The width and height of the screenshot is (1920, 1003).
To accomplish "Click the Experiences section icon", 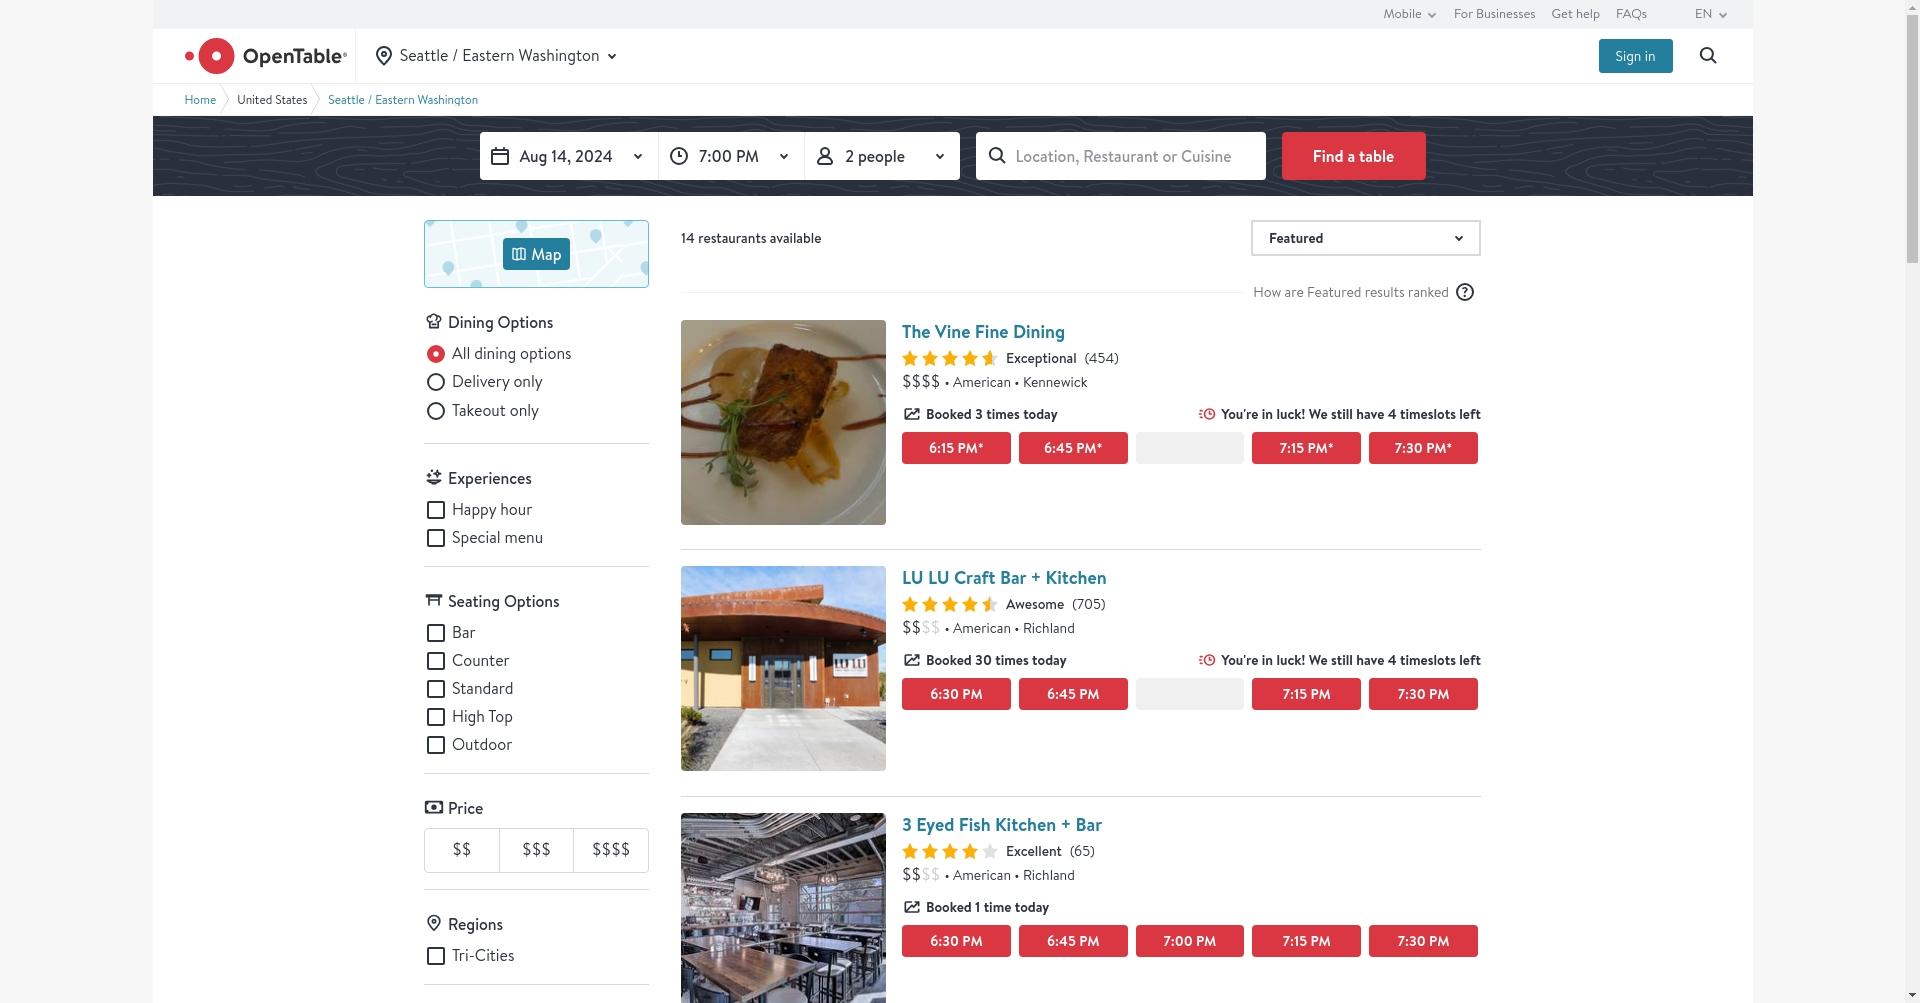I will click(x=433, y=478).
